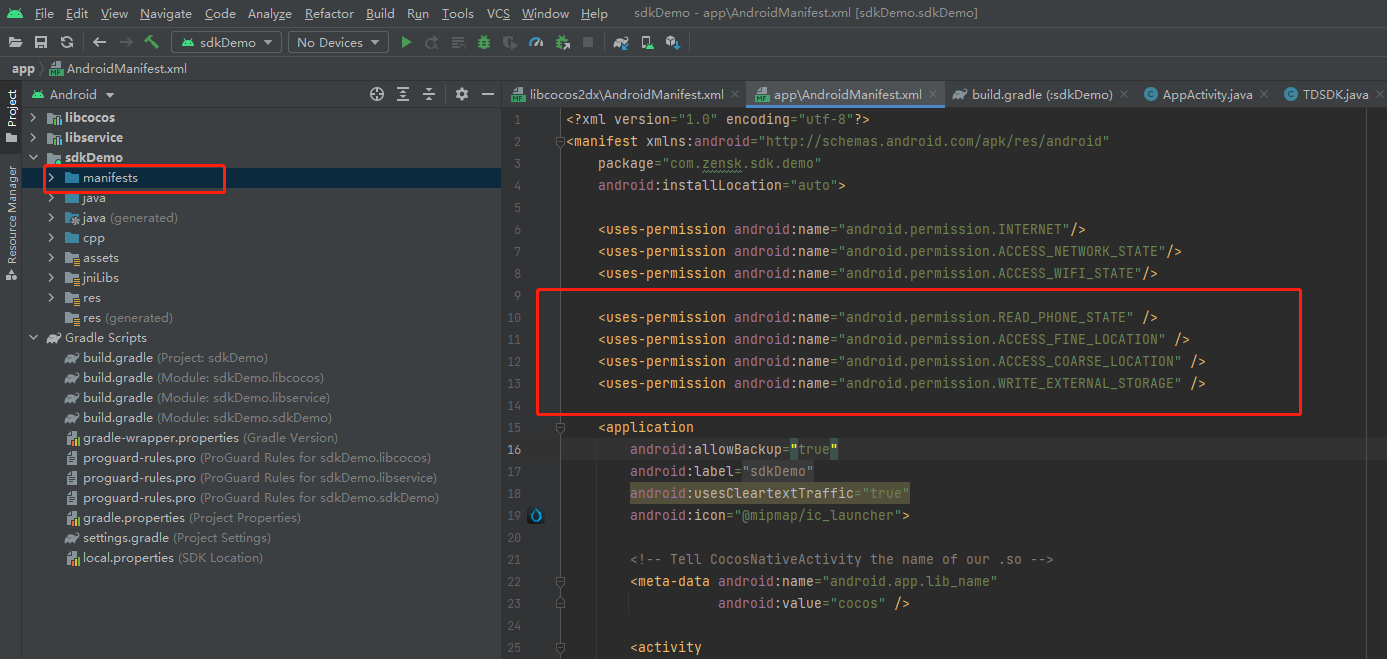Collapse the Gradle Scripts node
The width and height of the screenshot is (1387, 659).
(x=33, y=338)
